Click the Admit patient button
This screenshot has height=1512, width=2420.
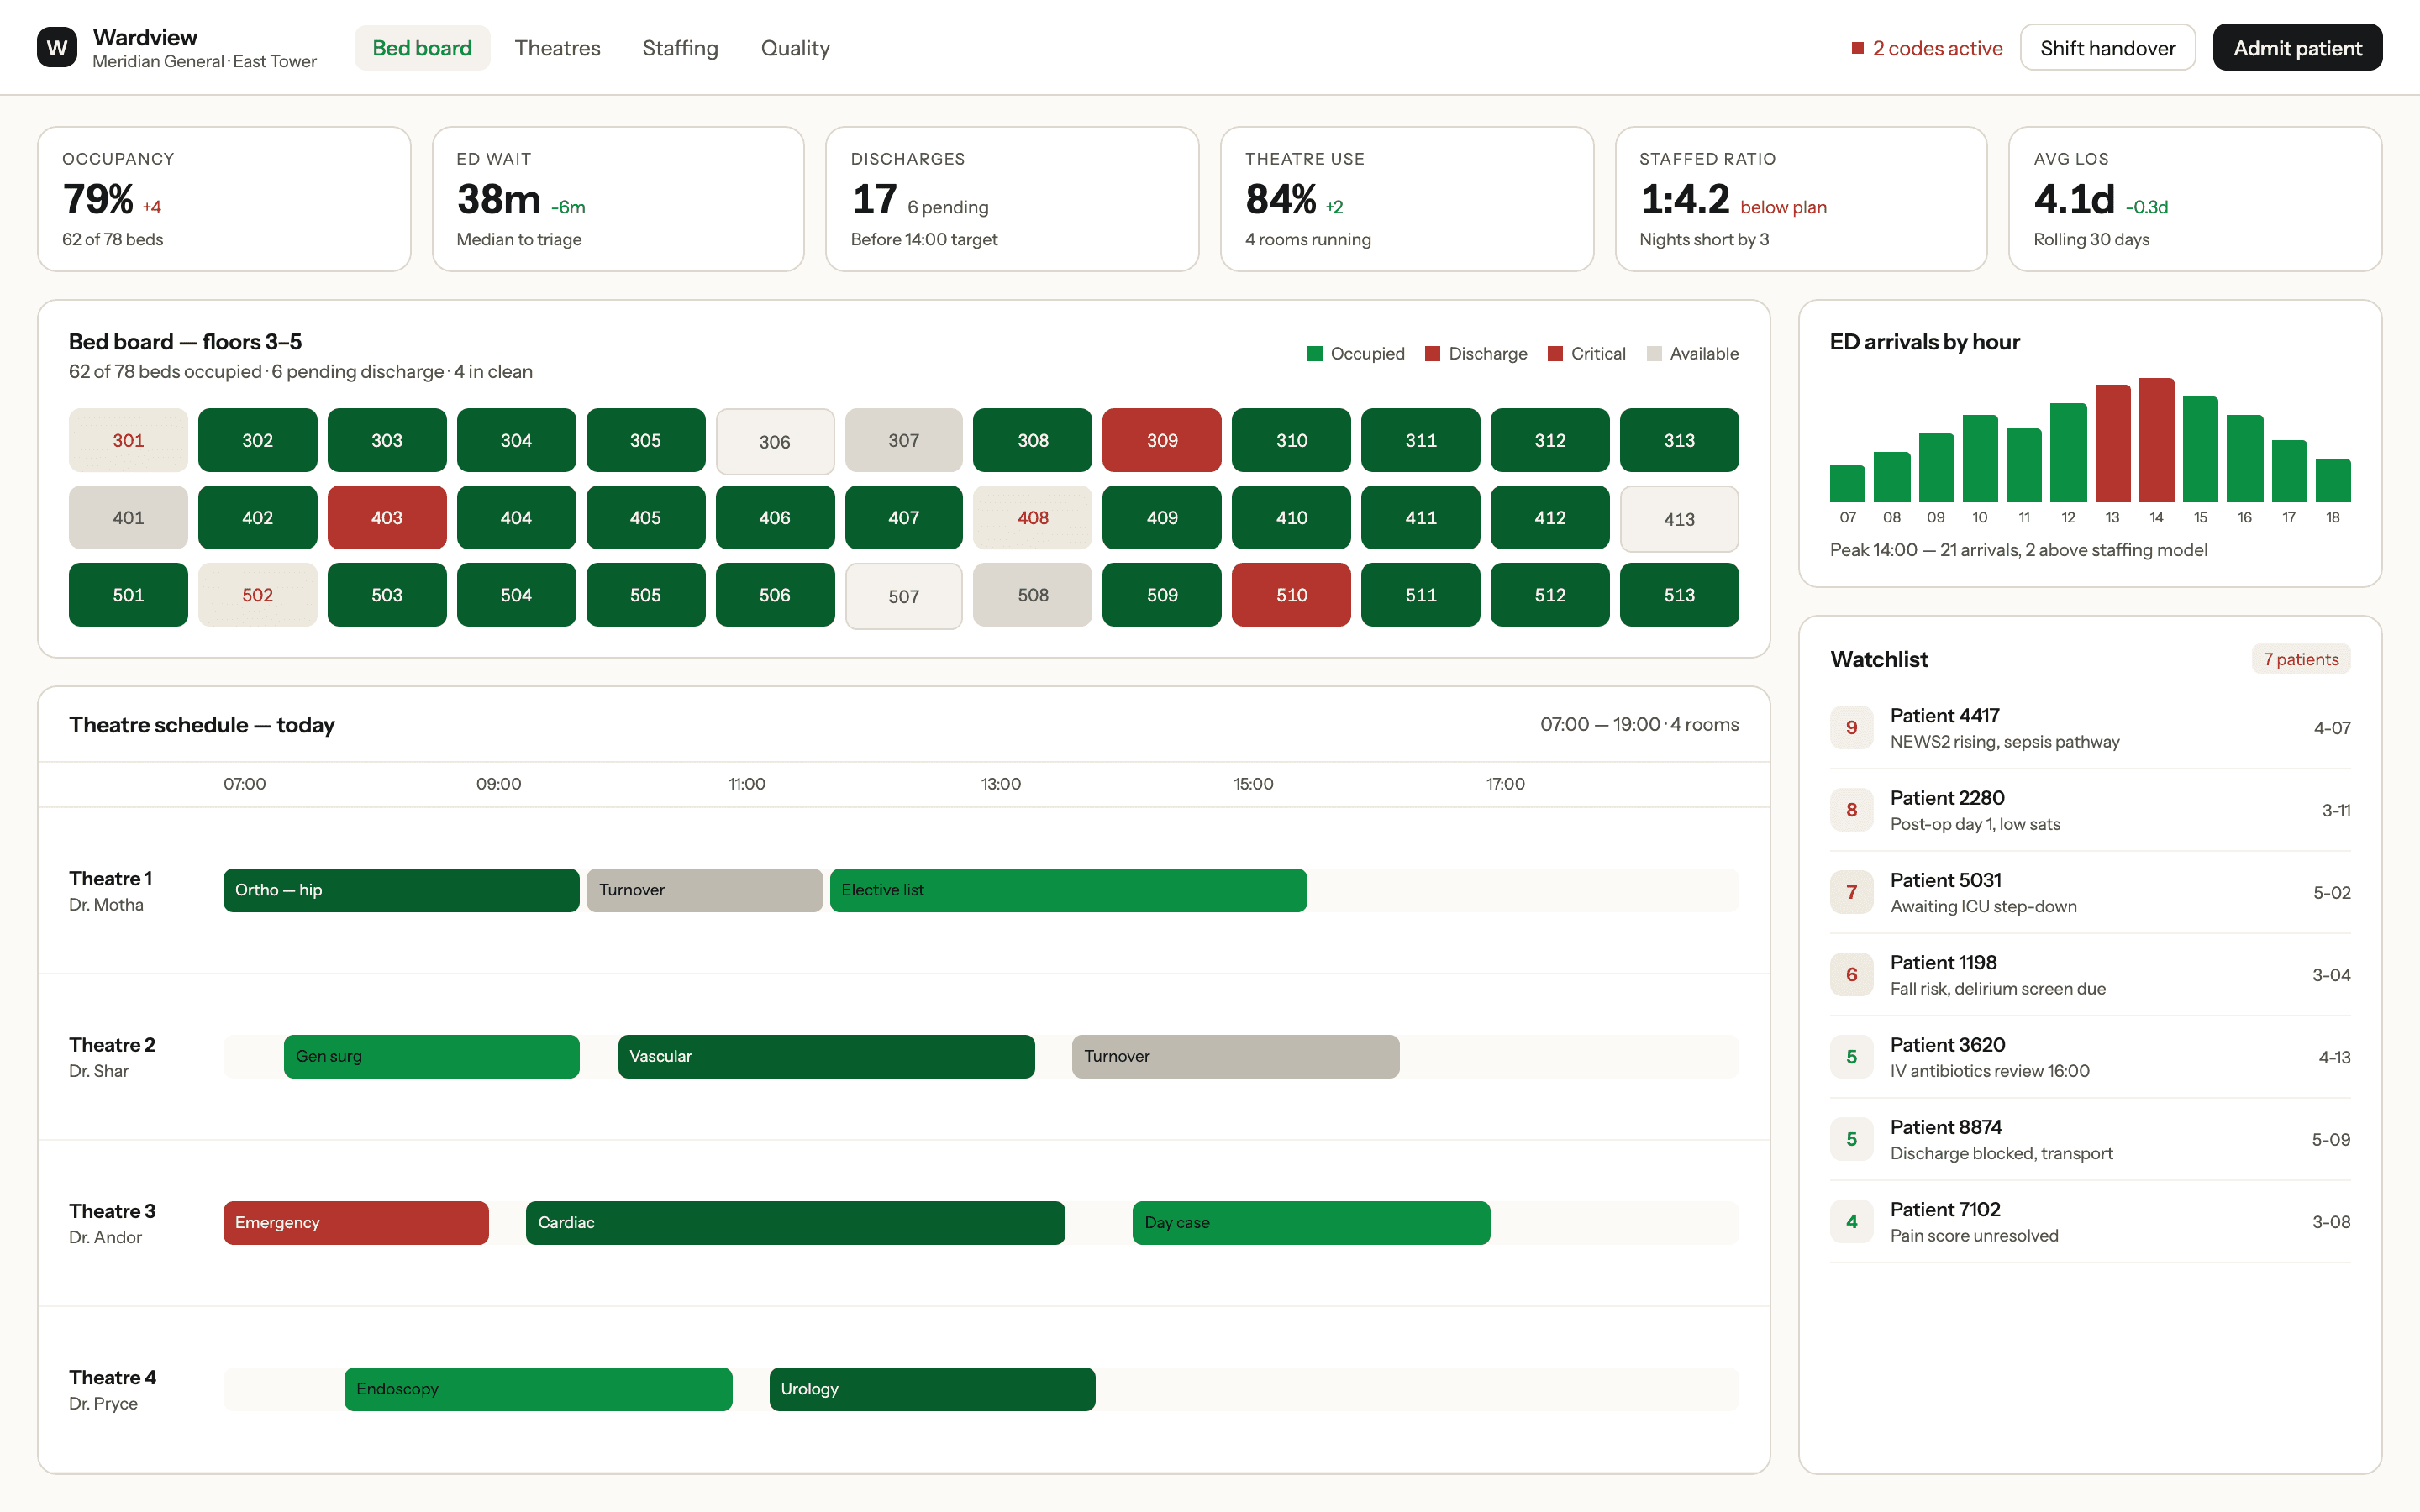[x=2297, y=48]
